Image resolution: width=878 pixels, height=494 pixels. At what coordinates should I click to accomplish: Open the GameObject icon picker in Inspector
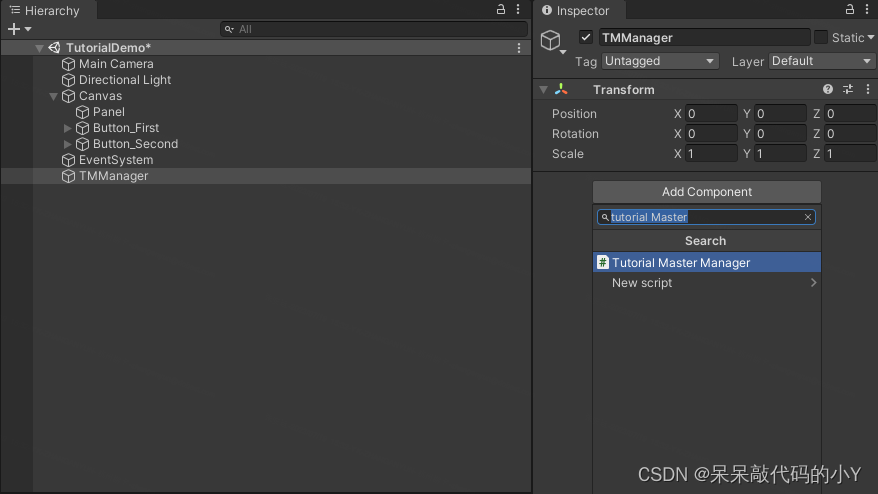point(553,42)
